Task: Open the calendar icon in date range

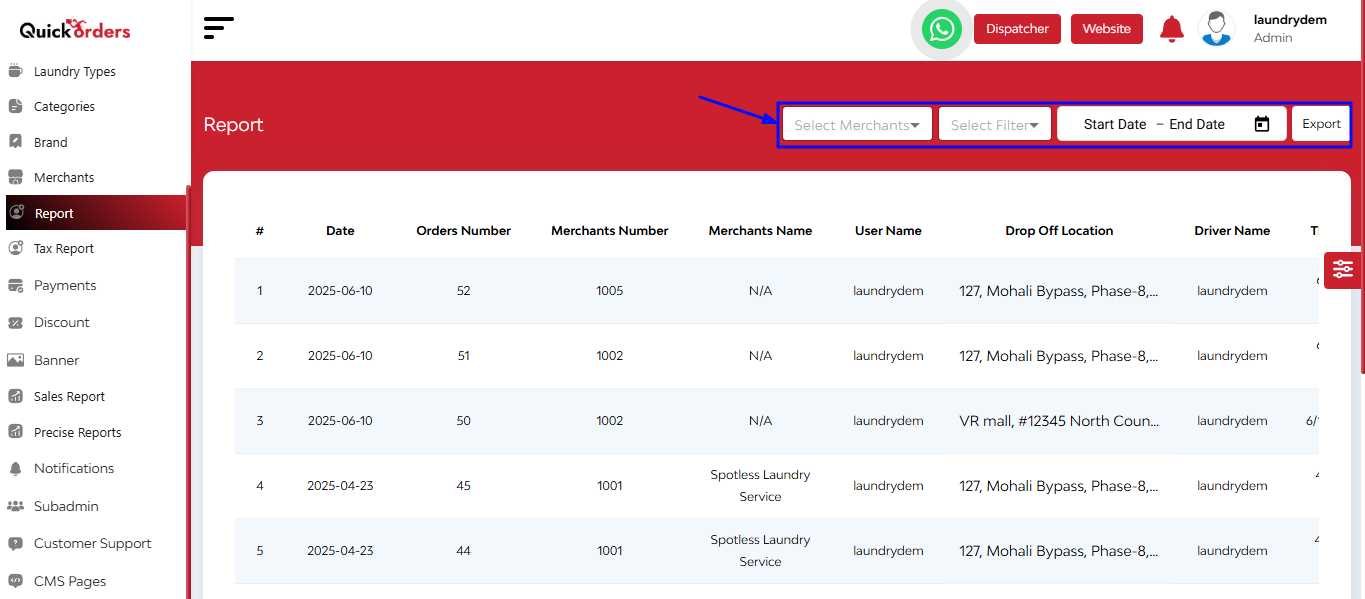Action: [x=1262, y=124]
